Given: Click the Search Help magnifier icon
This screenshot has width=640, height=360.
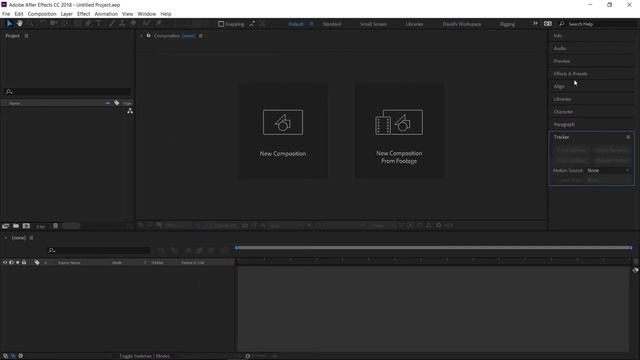Looking at the screenshot, I should [562, 24].
